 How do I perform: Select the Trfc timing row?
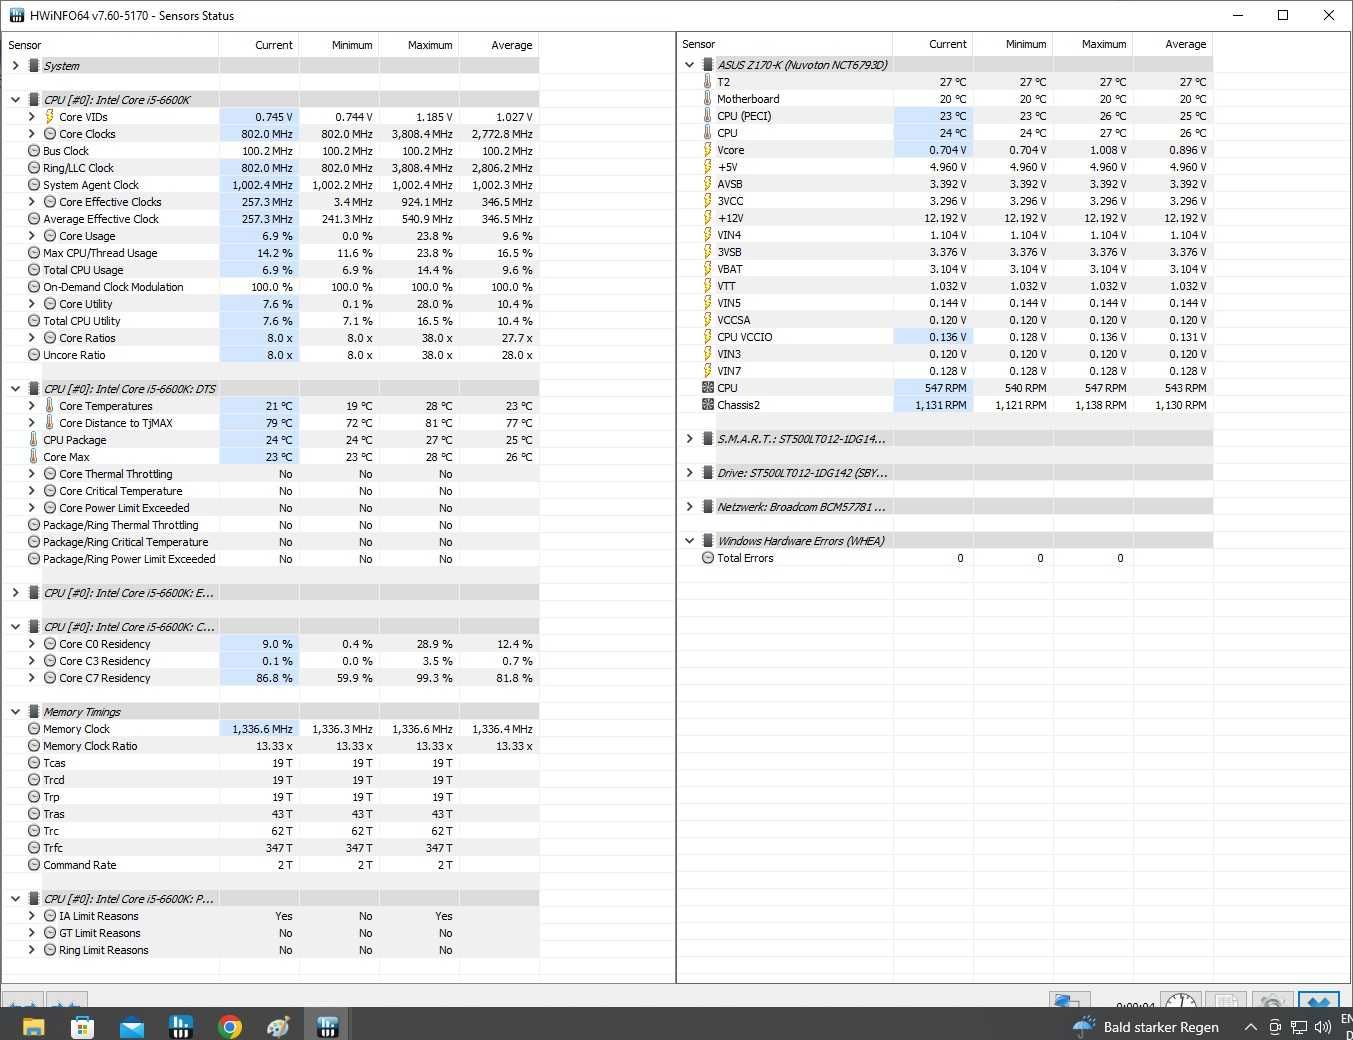tap(270, 848)
